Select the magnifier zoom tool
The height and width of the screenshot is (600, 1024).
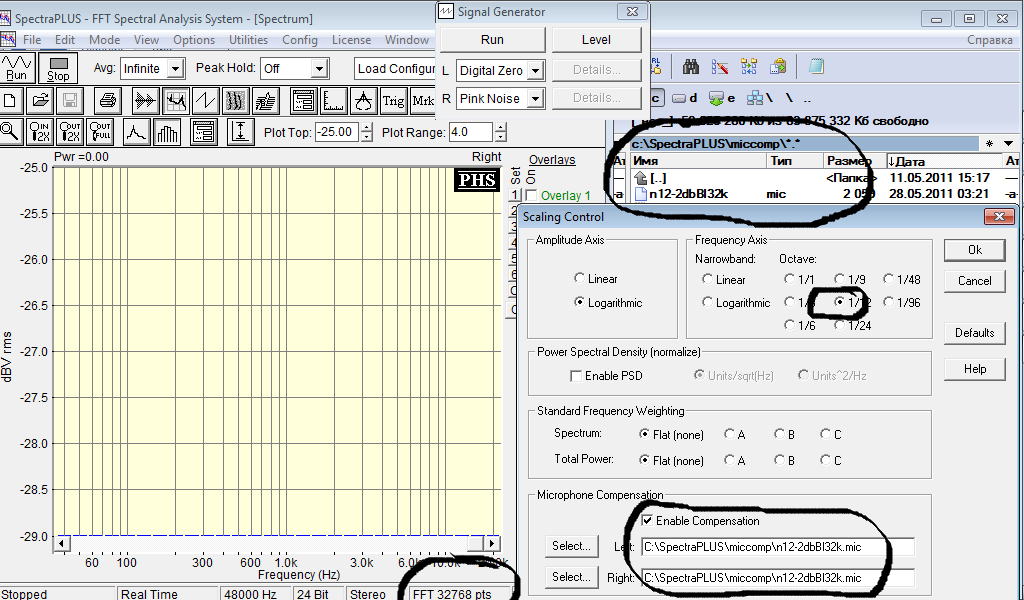[x=10, y=132]
